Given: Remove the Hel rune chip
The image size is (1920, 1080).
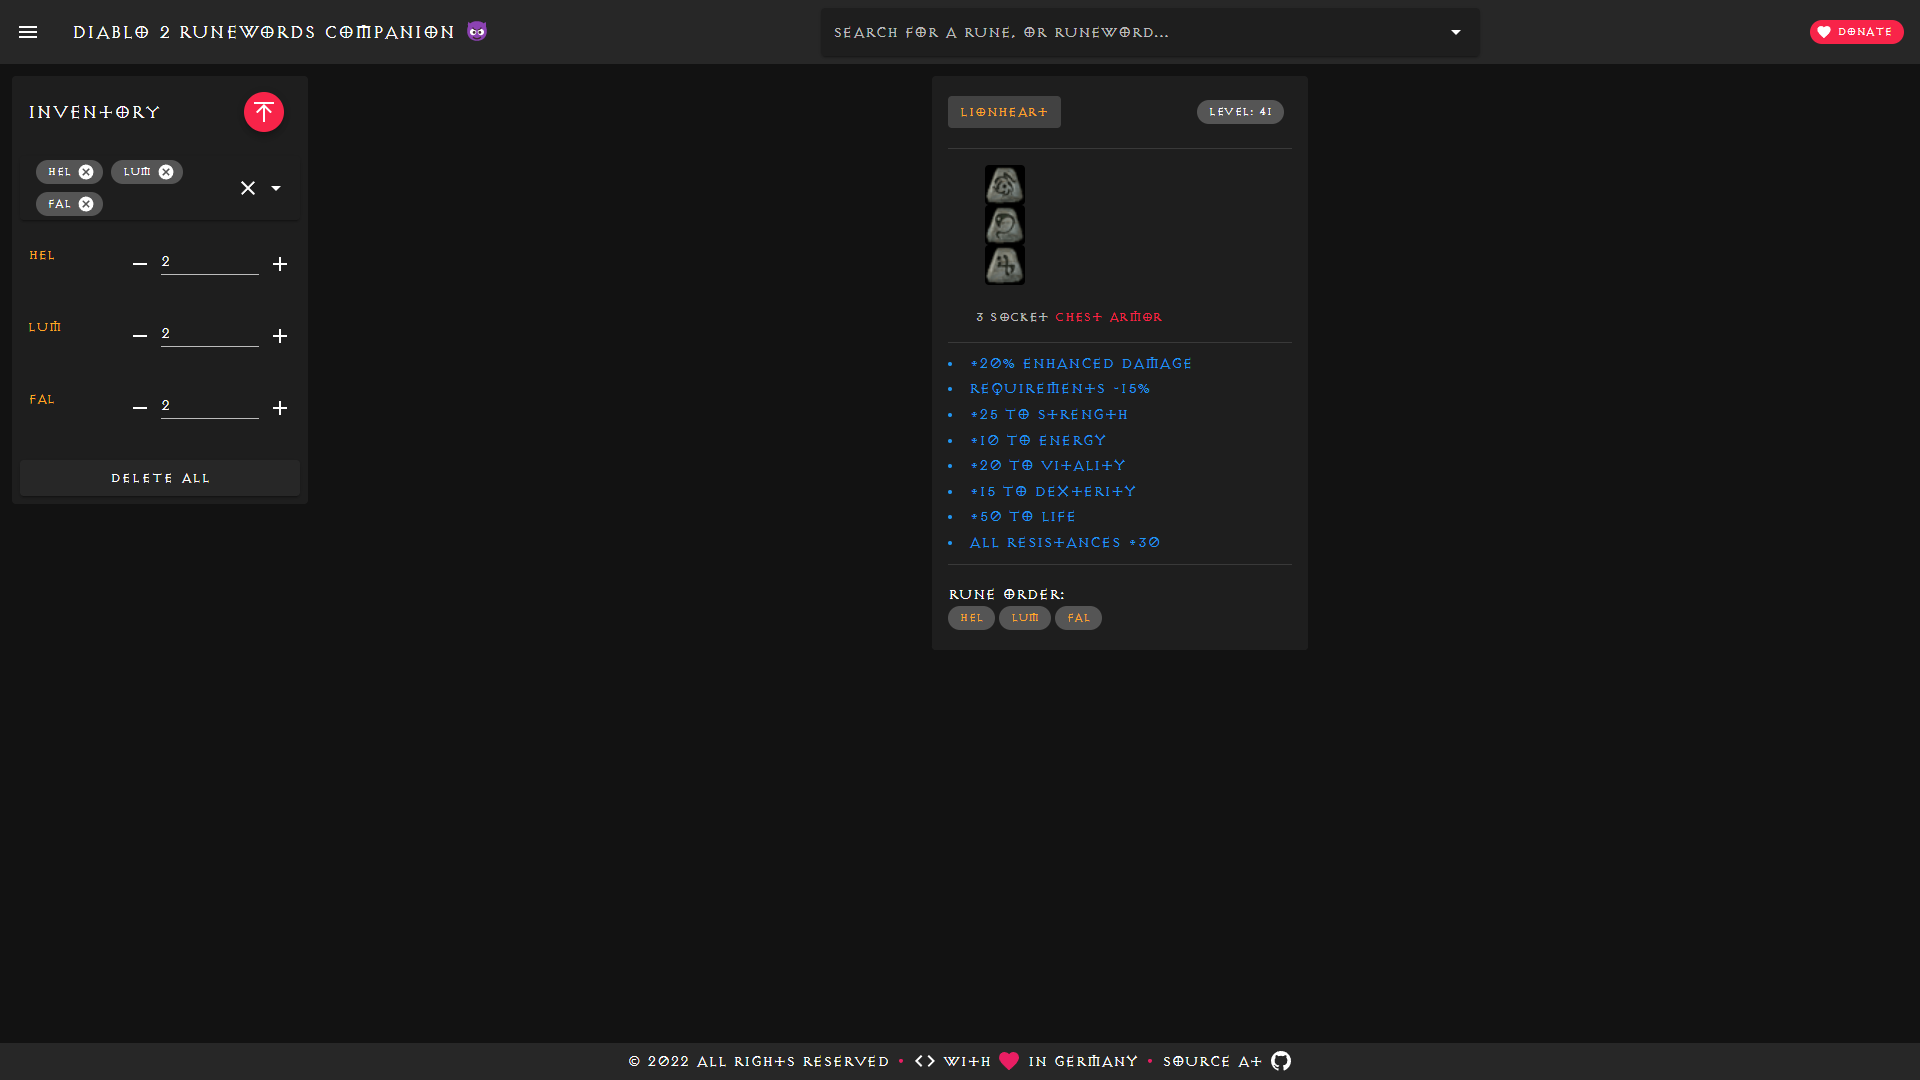Looking at the screenshot, I should 86,172.
